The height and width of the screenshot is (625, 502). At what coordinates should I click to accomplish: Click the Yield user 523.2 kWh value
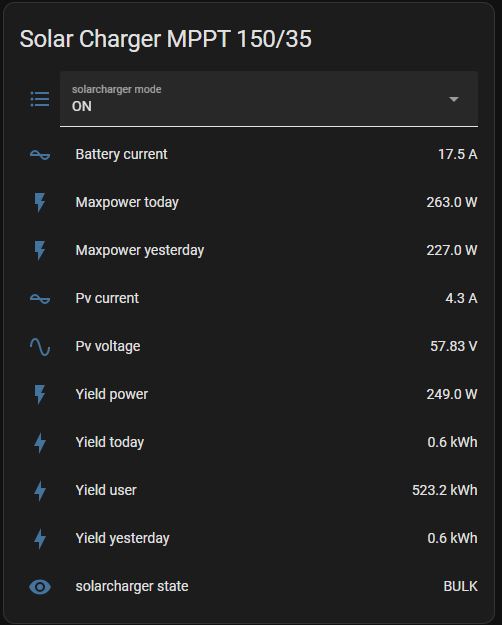tap(445, 490)
